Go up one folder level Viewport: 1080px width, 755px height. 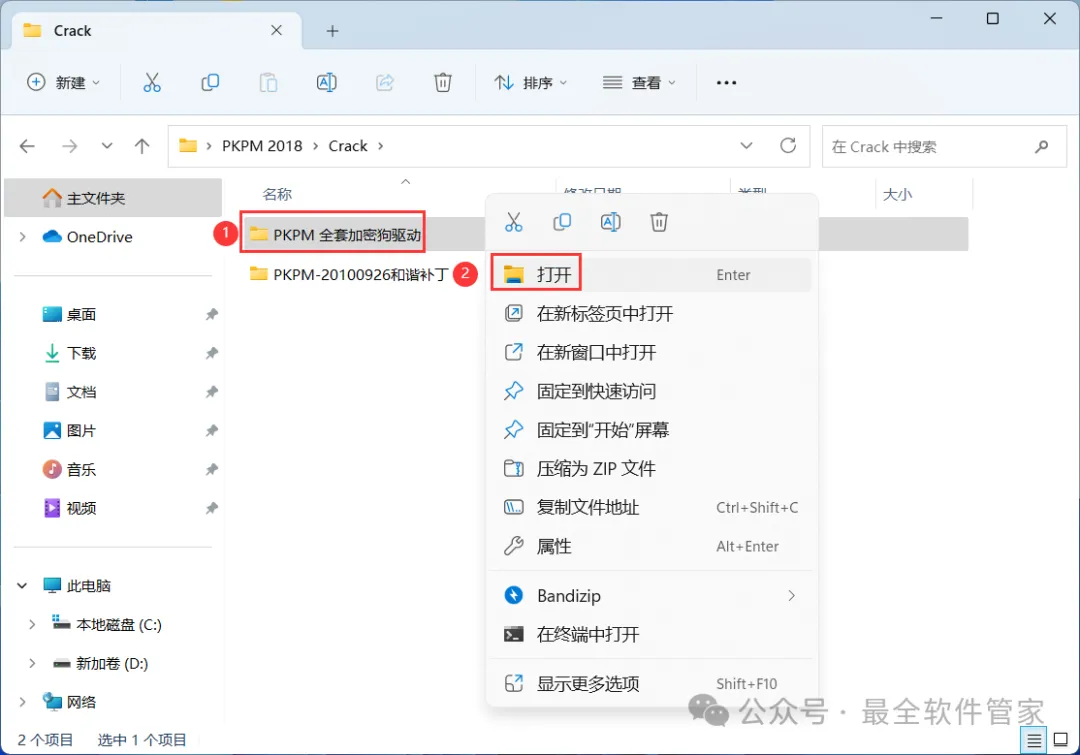[142, 146]
